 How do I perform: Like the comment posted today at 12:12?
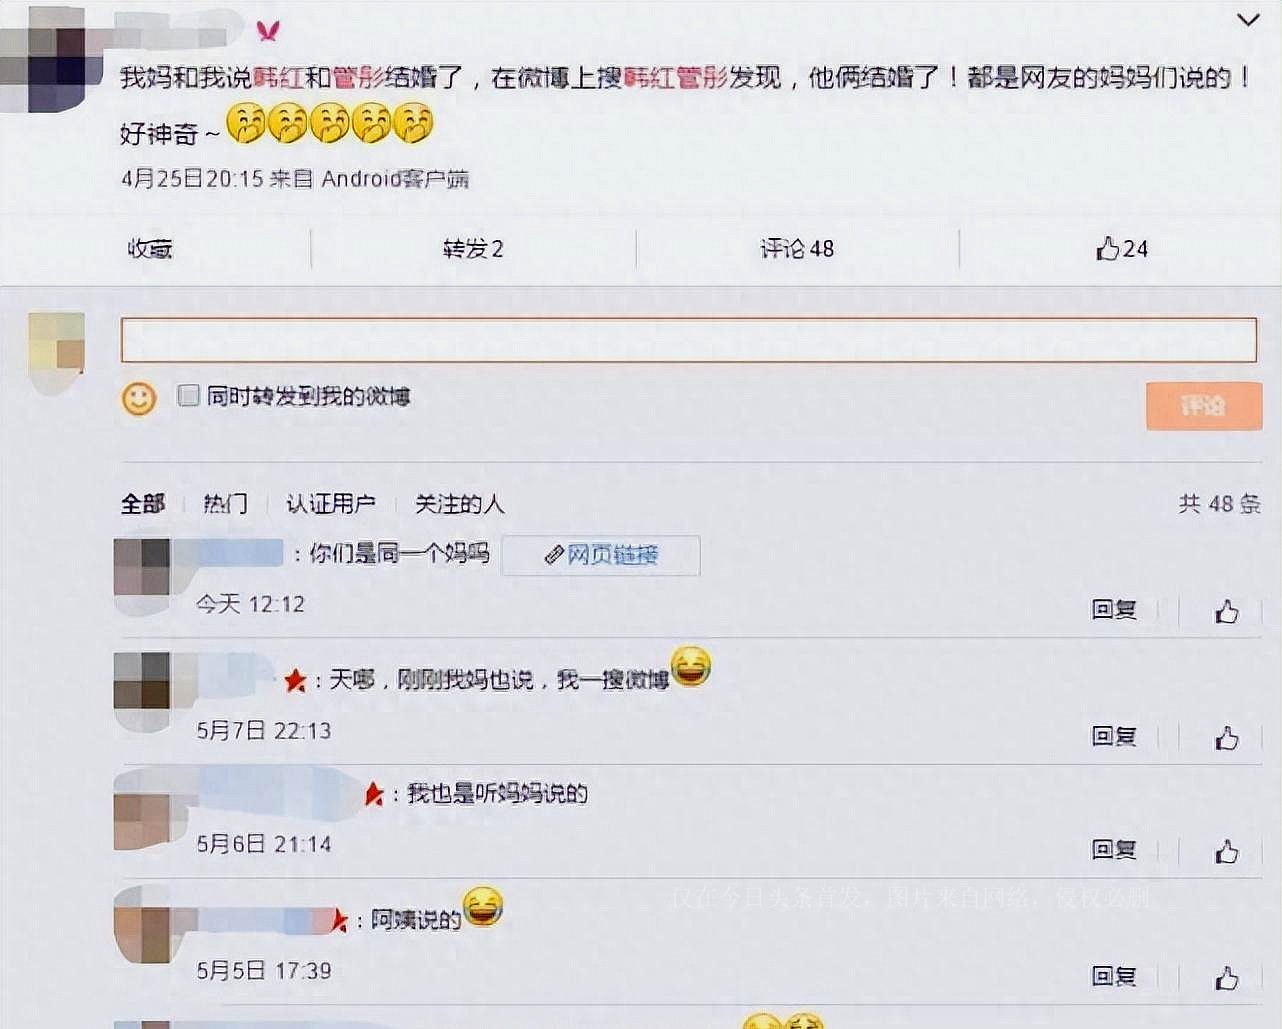[x=1227, y=610]
